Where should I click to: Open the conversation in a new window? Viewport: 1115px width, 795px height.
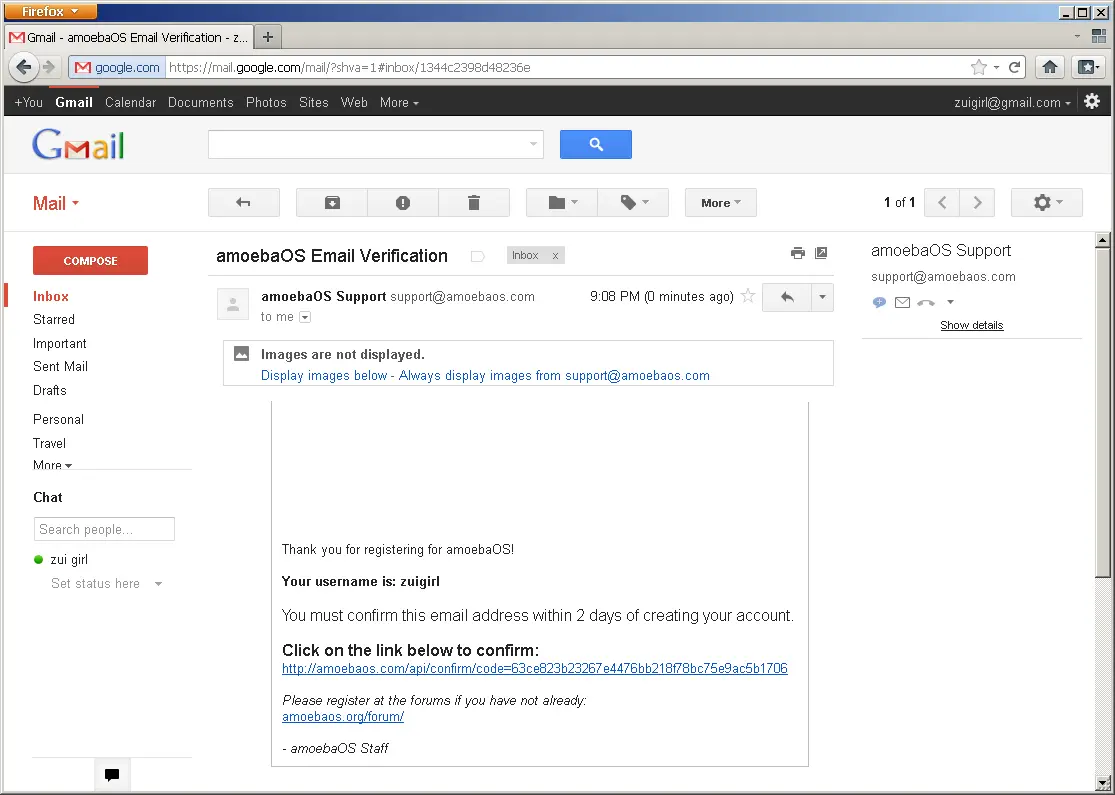click(821, 253)
